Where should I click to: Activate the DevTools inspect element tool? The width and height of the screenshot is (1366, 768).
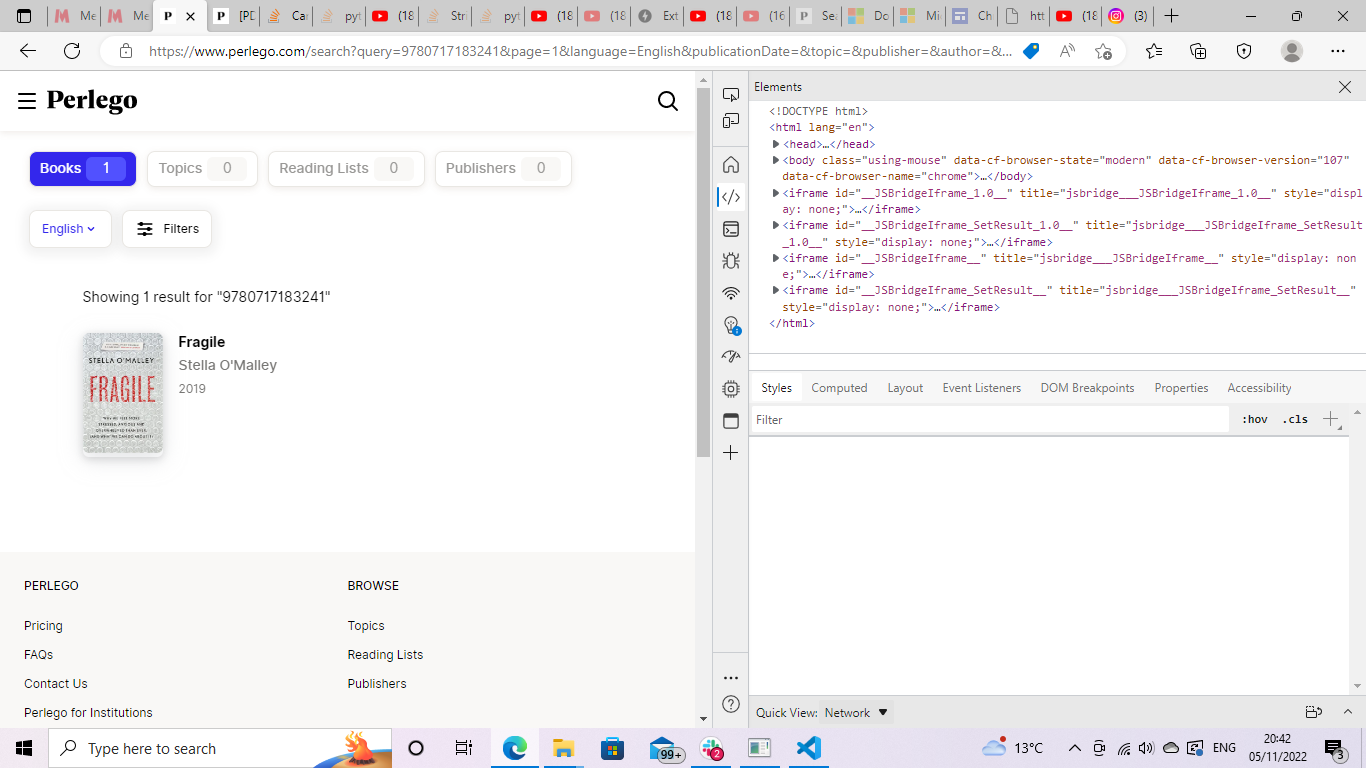pos(731,94)
